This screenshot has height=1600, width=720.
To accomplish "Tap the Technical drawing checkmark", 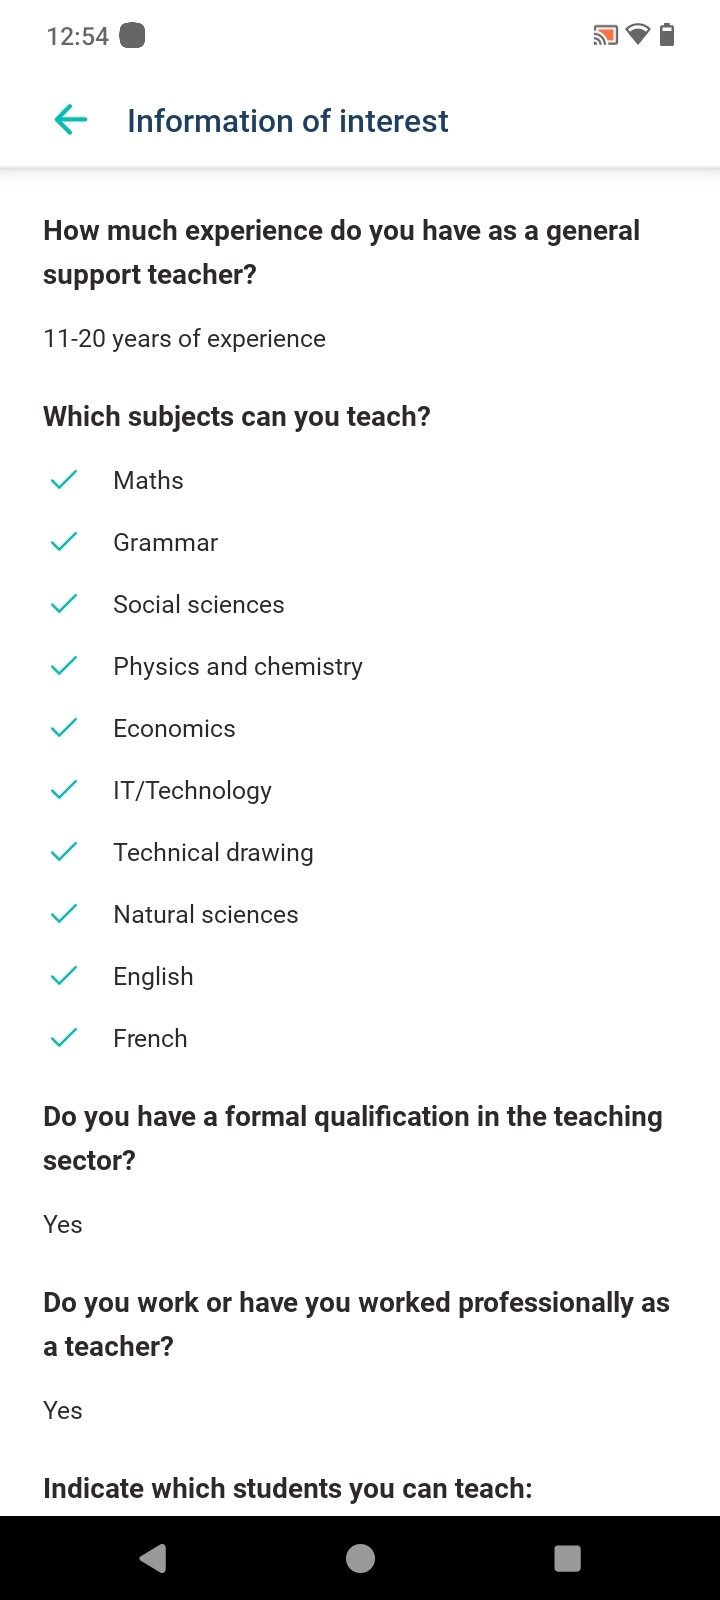I will tap(64, 853).
